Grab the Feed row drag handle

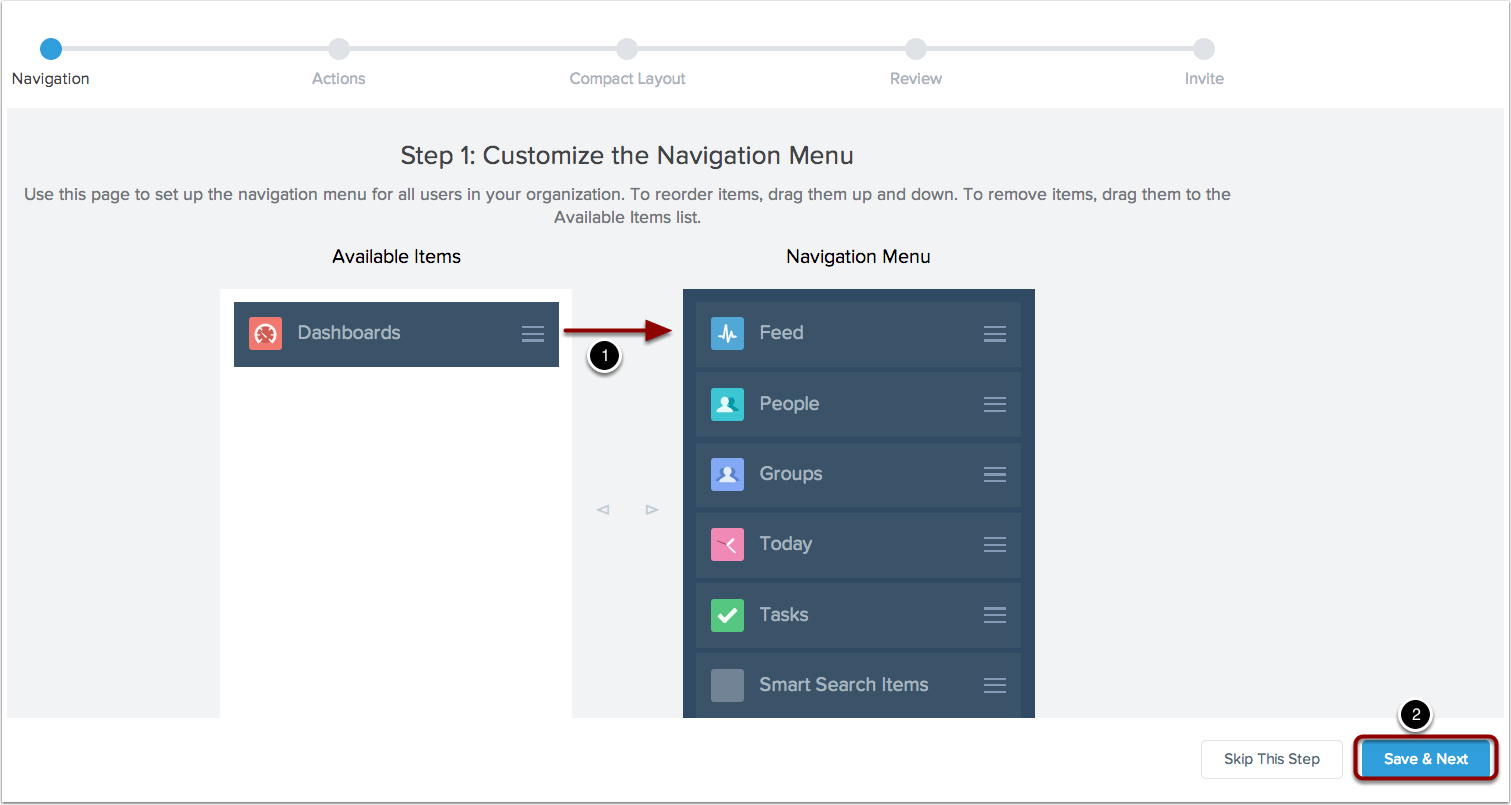click(x=995, y=334)
